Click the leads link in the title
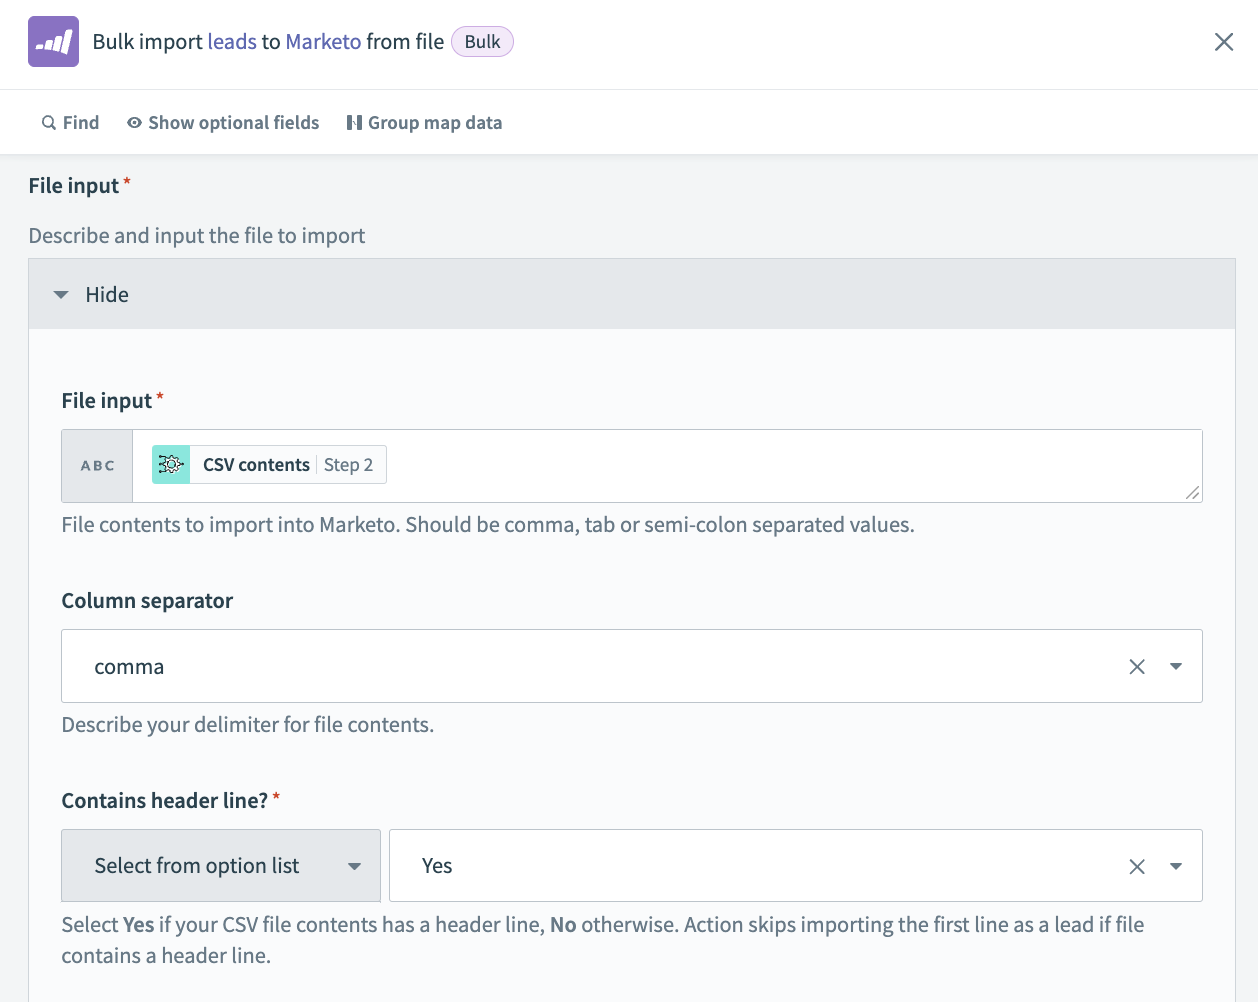 coord(232,42)
